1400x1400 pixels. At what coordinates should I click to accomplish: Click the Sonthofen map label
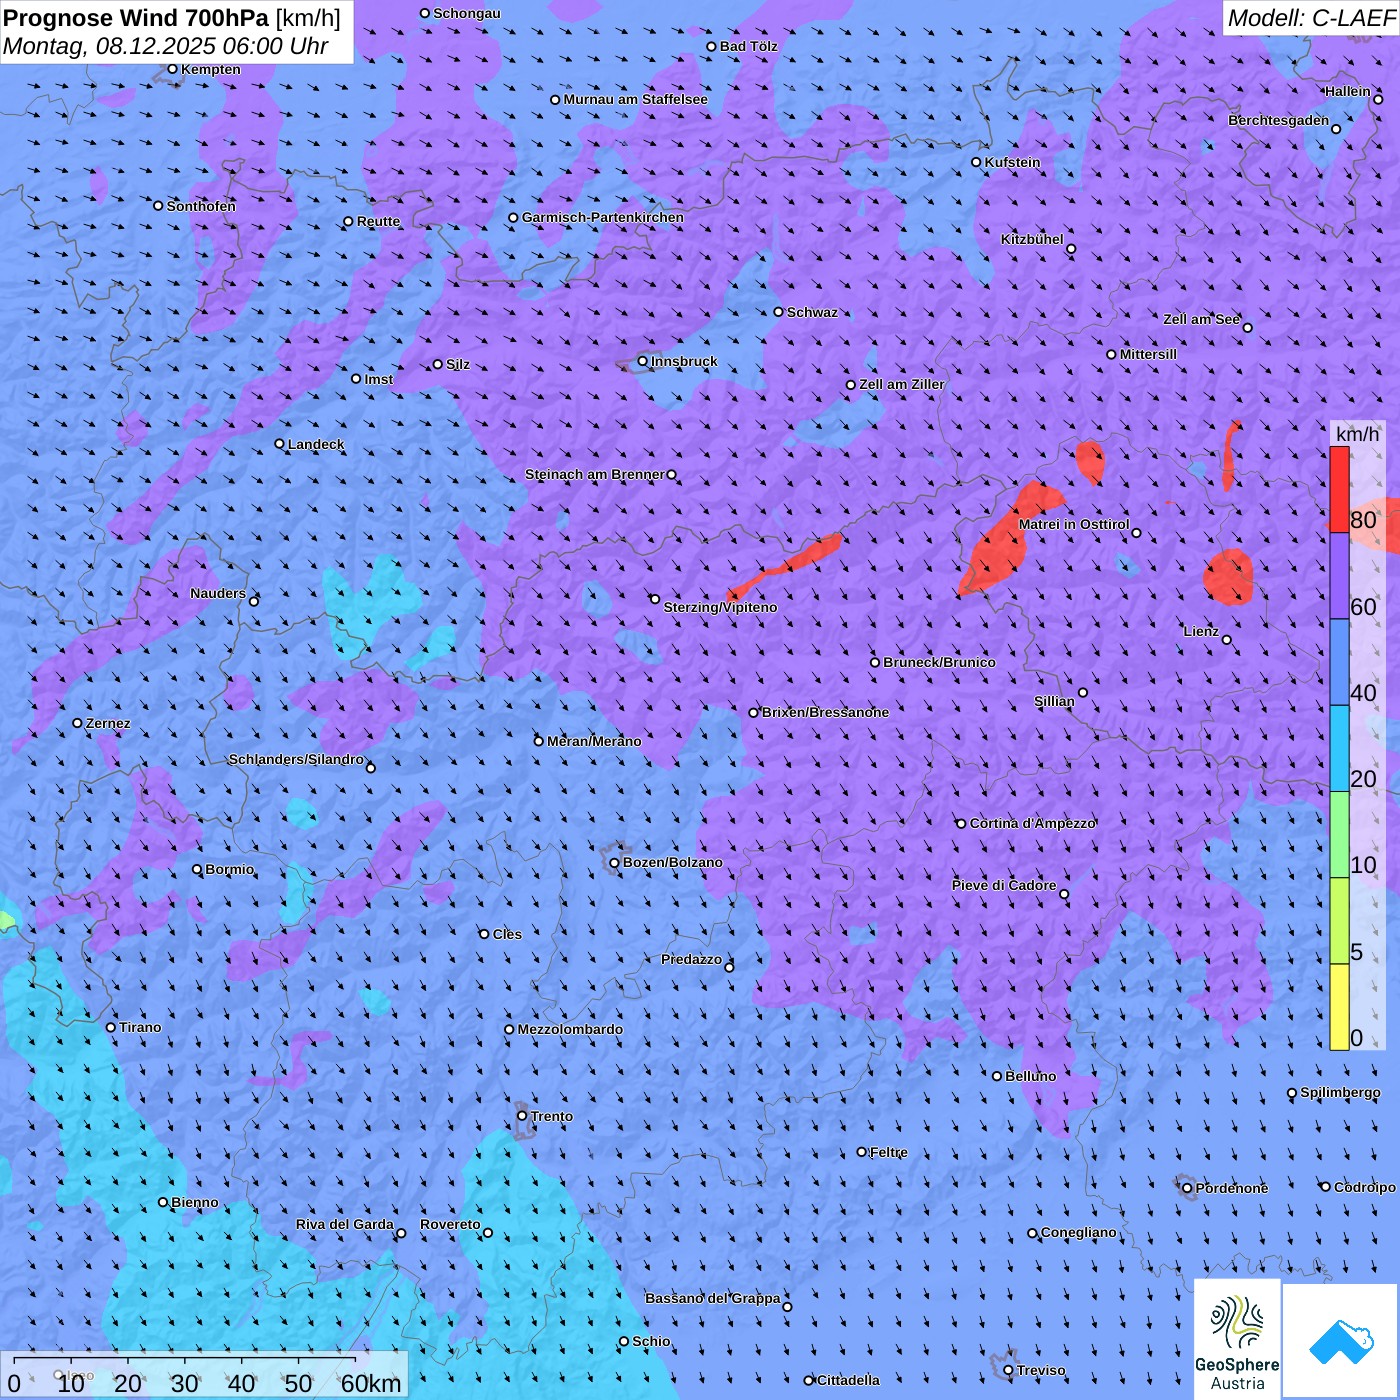[x=201, y=206]
